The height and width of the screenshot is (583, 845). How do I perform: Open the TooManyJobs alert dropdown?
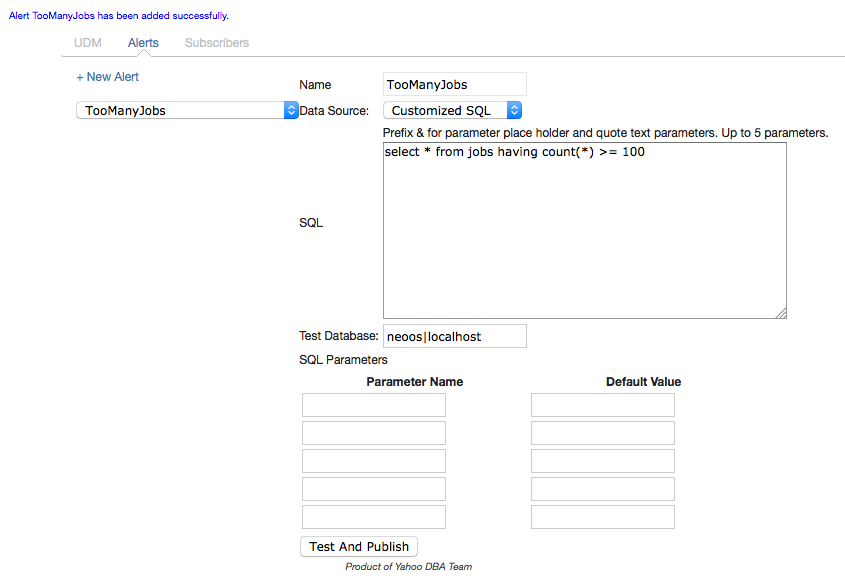188,111
